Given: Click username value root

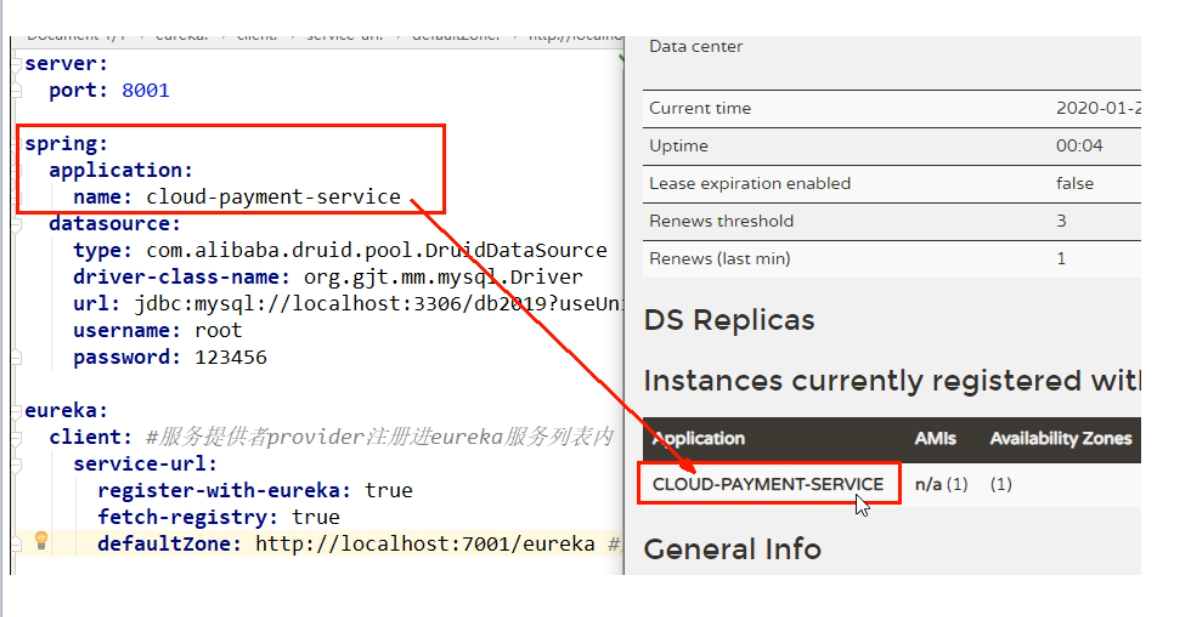Looking at the screenshot, I should [218, 330].
